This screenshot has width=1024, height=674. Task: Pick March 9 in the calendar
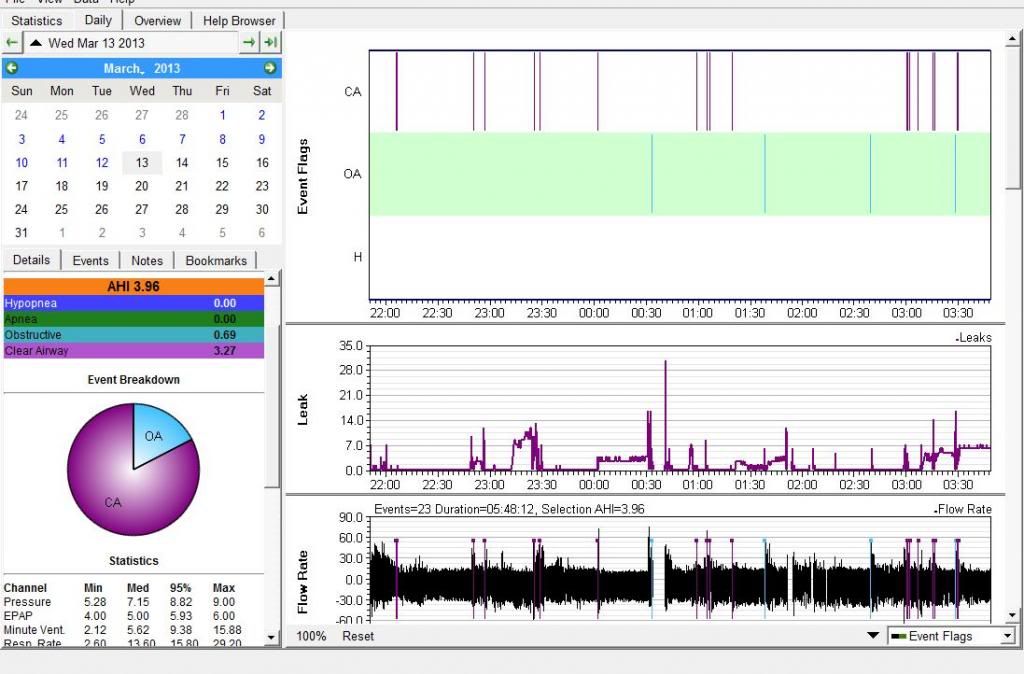tap(262, 139)
